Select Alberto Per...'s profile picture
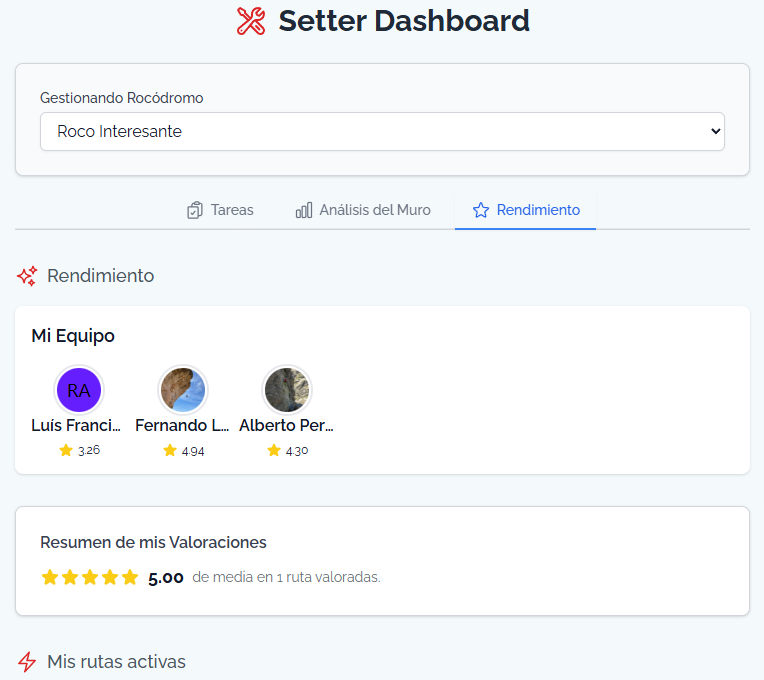The width and height of the screenshot is (764, 680). pos(287,390)
